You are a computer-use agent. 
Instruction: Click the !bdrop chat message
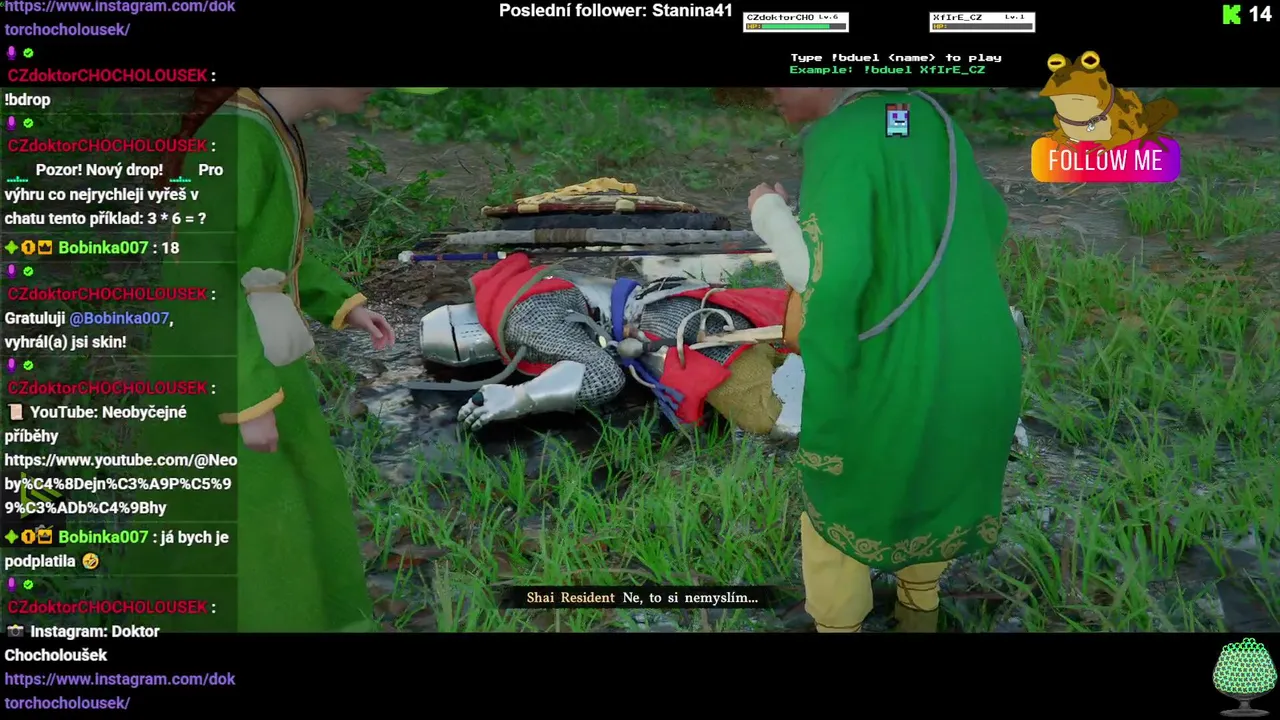27,100
